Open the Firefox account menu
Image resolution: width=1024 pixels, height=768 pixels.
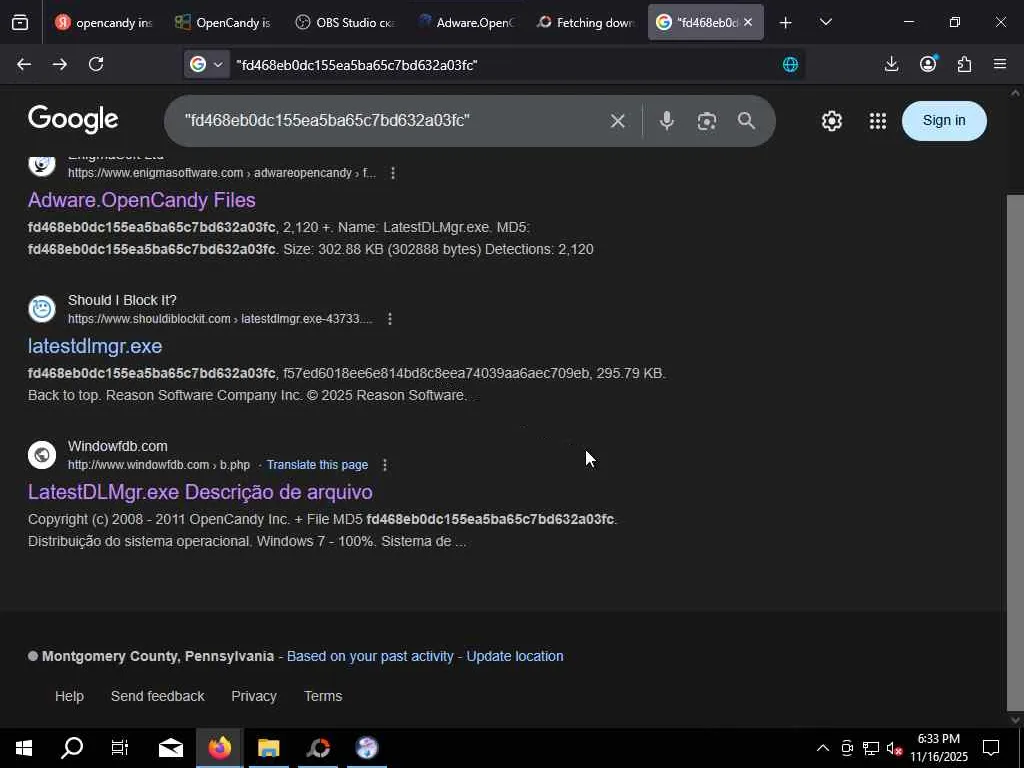928,64
